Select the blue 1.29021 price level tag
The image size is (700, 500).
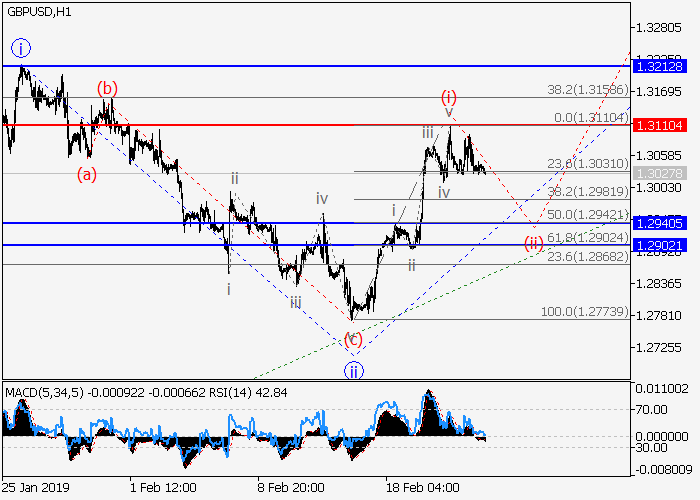click(660, 245)
